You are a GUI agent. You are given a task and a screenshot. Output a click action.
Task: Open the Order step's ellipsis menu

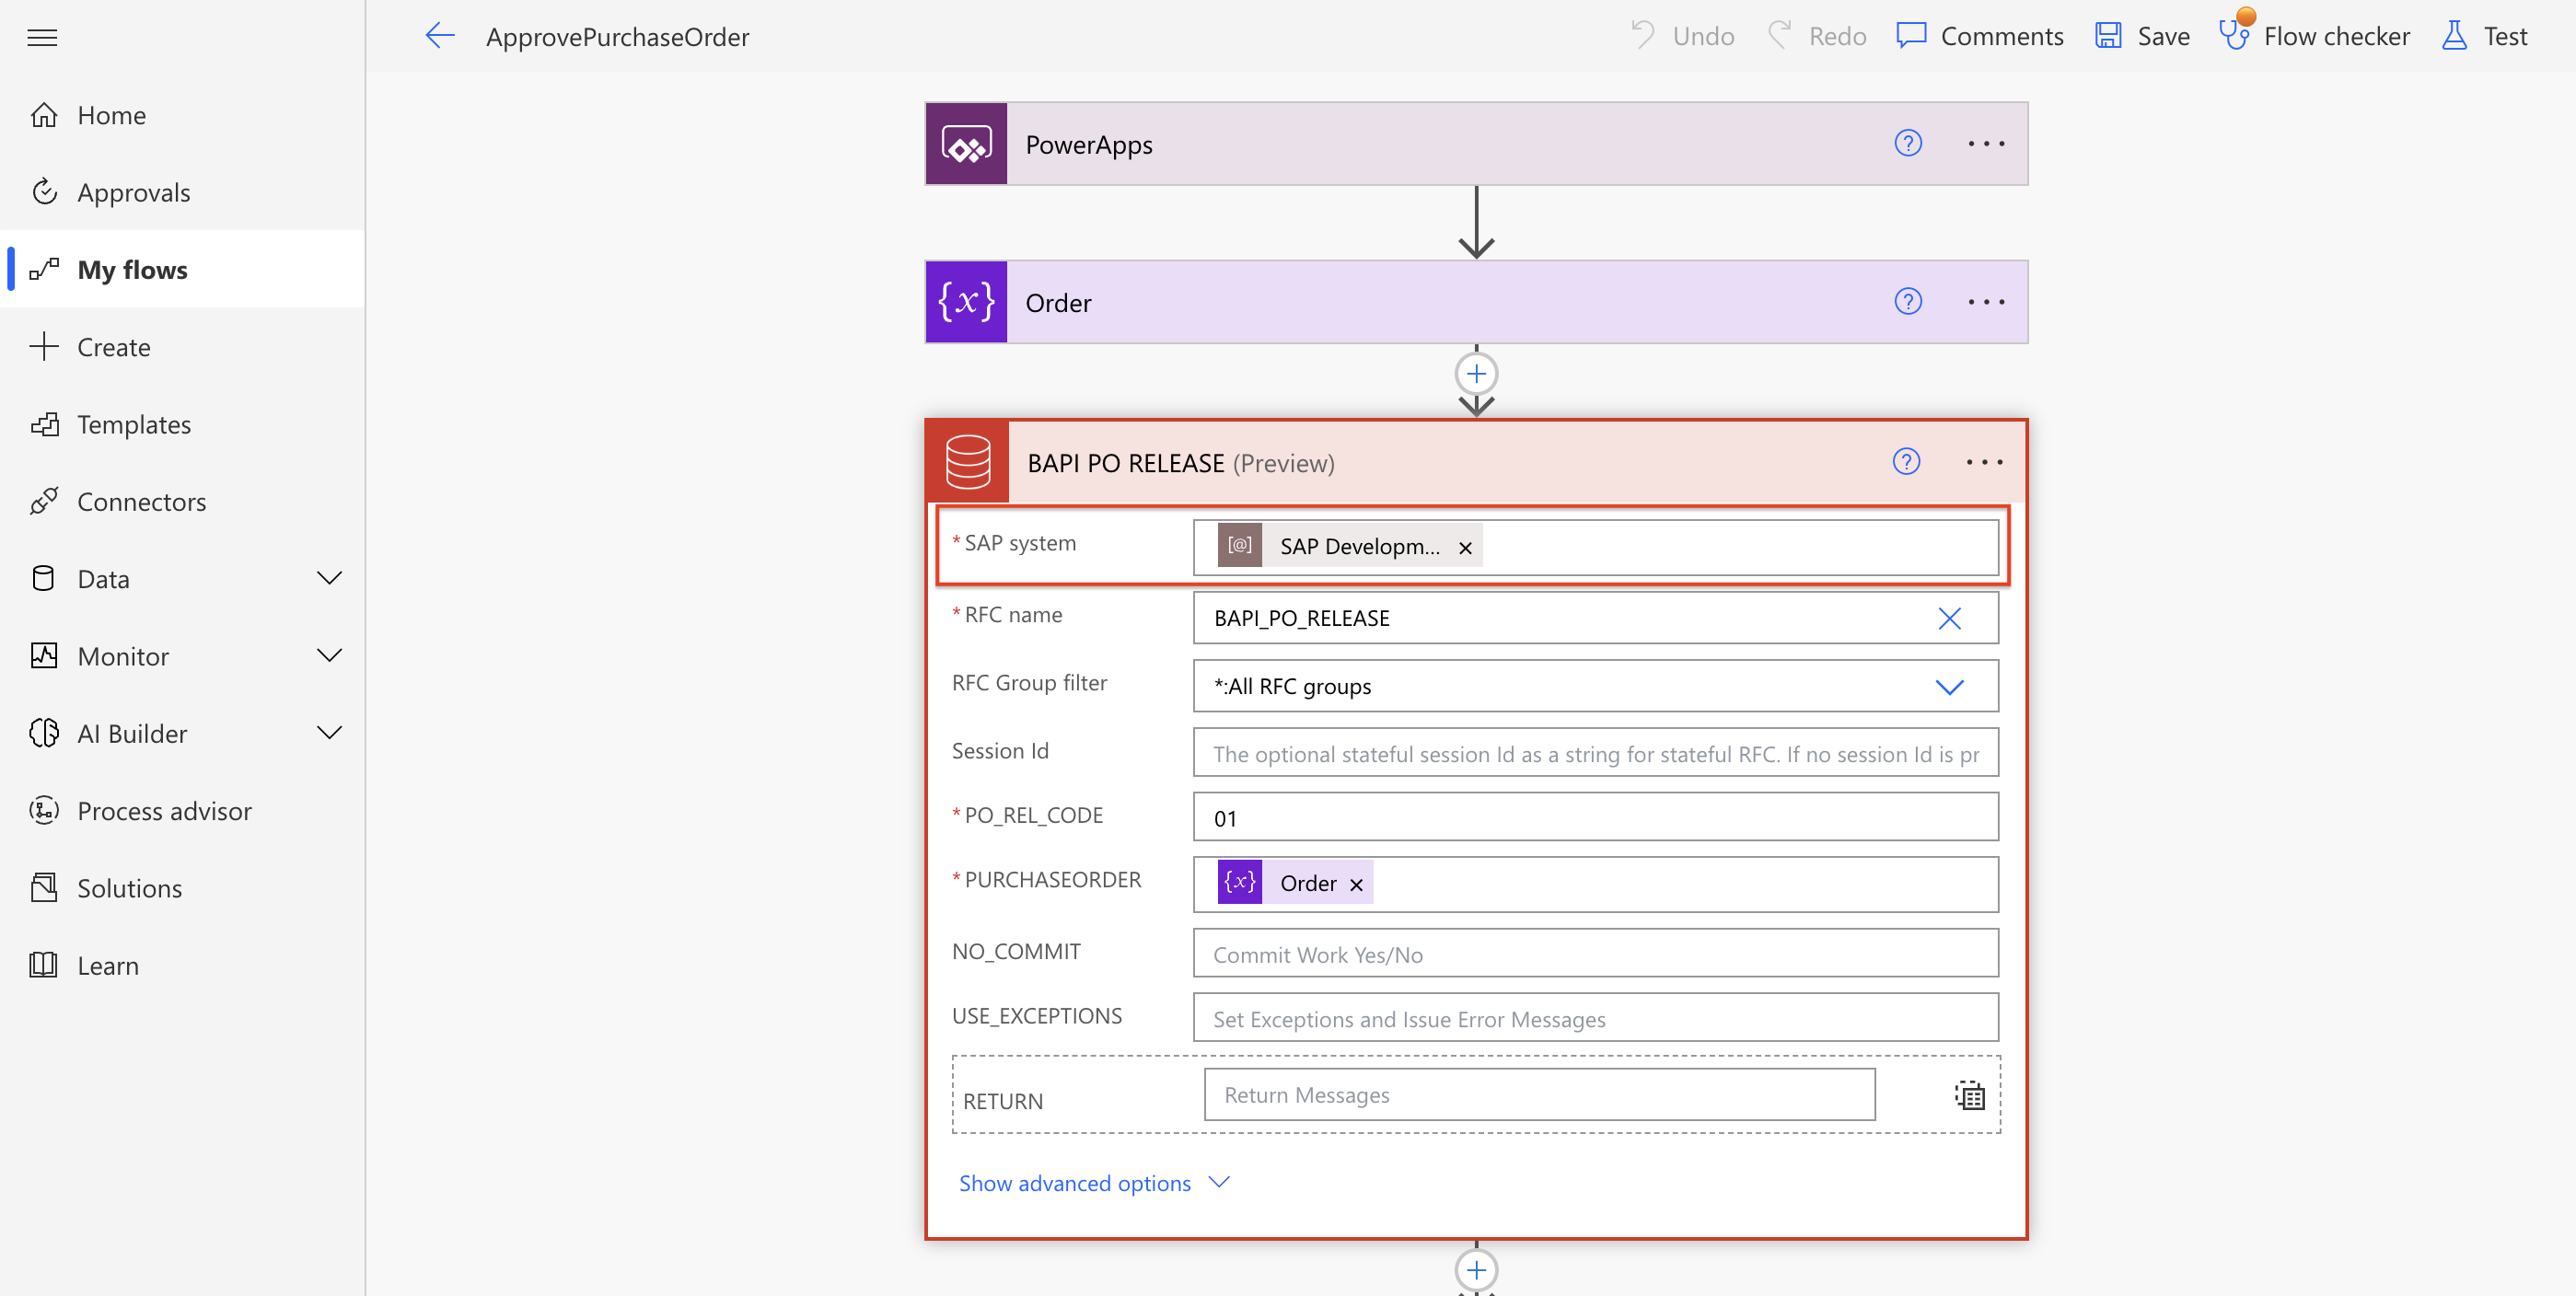1985,302
